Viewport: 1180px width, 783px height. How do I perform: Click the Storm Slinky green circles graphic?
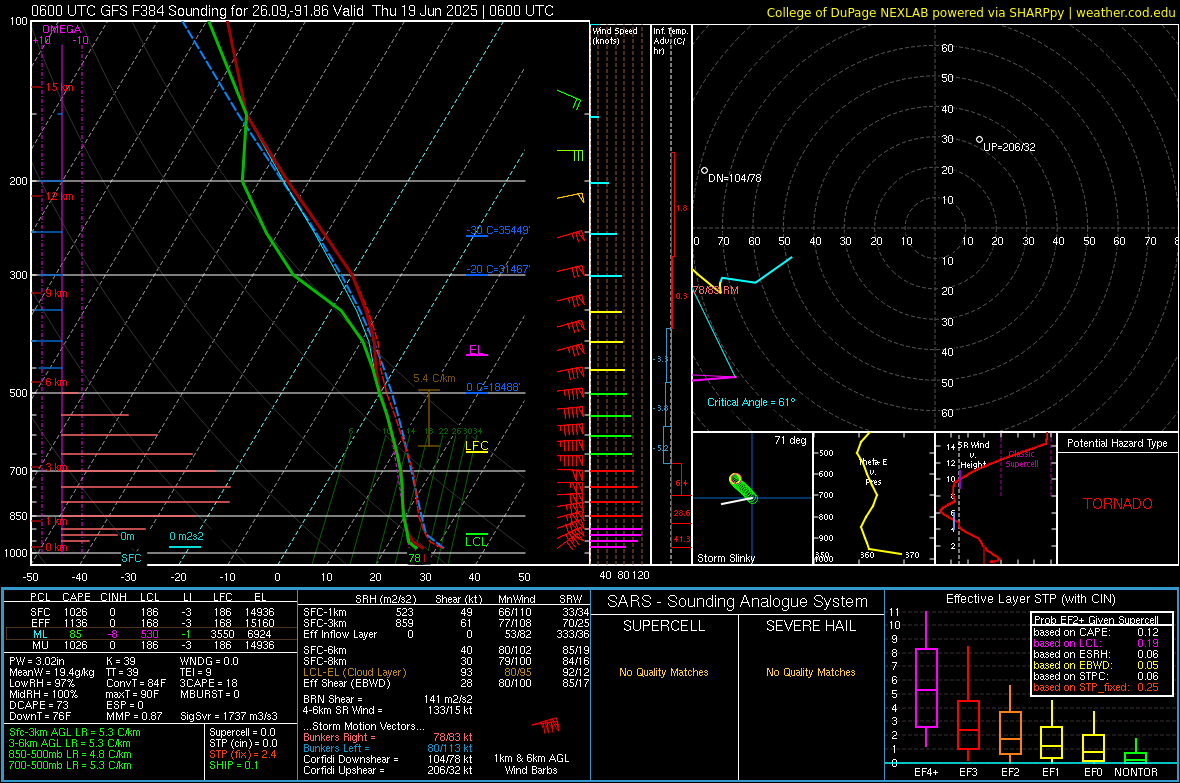pos(743,489)
